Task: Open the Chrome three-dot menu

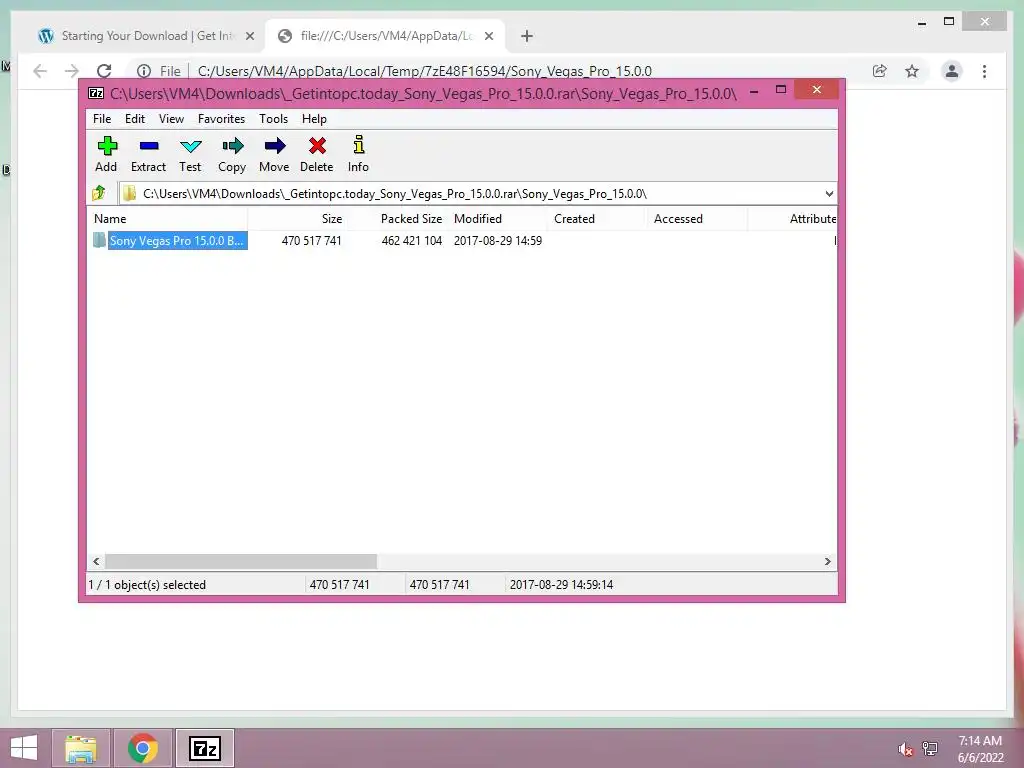Action: pyautogui.click(x=984, y=71)
